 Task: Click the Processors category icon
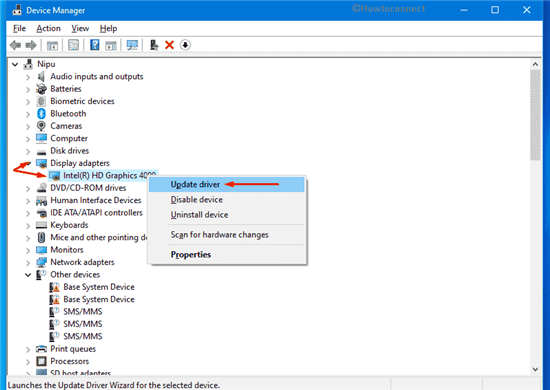pyautogui.click(x=41, y=361)
